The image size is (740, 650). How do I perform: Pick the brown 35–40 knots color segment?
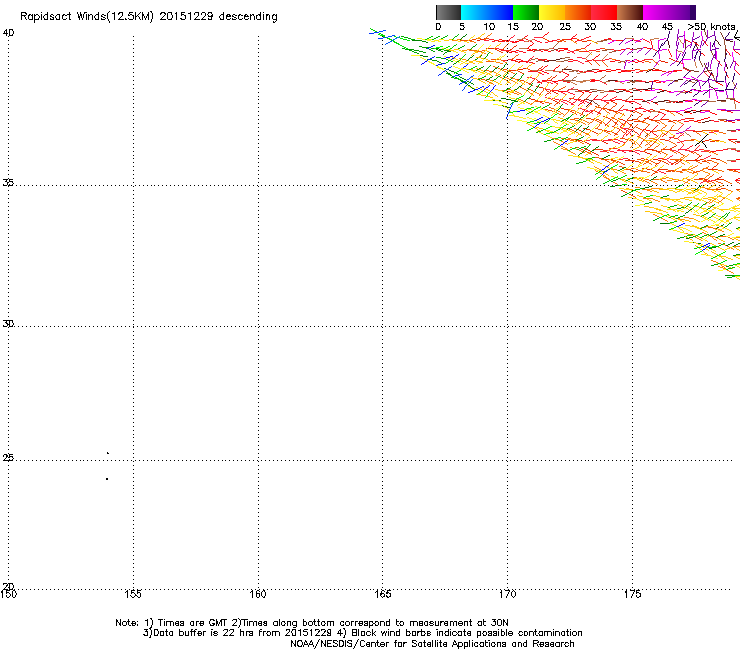630,12
